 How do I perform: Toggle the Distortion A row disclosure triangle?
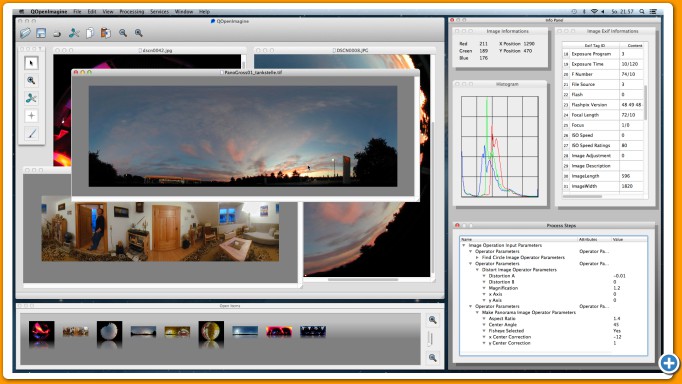pos(484,276)
